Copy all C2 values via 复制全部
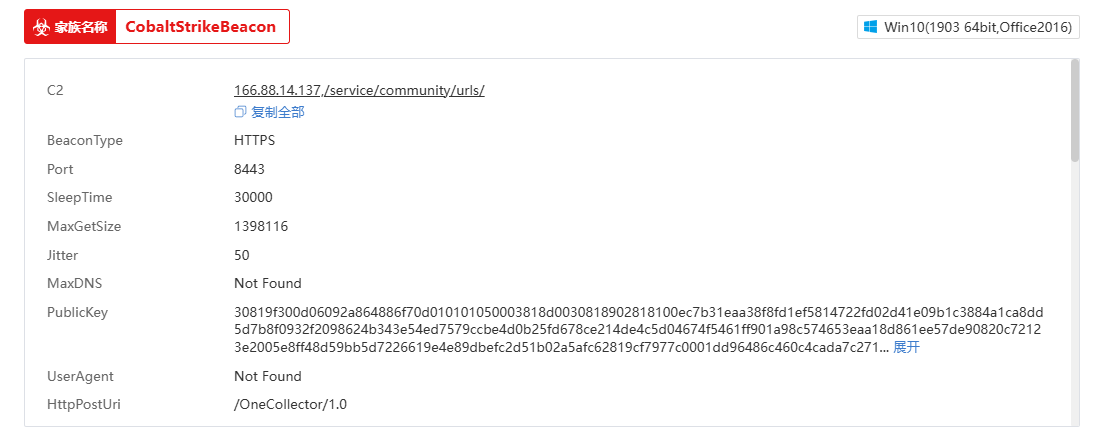 (x=277, y=112)
